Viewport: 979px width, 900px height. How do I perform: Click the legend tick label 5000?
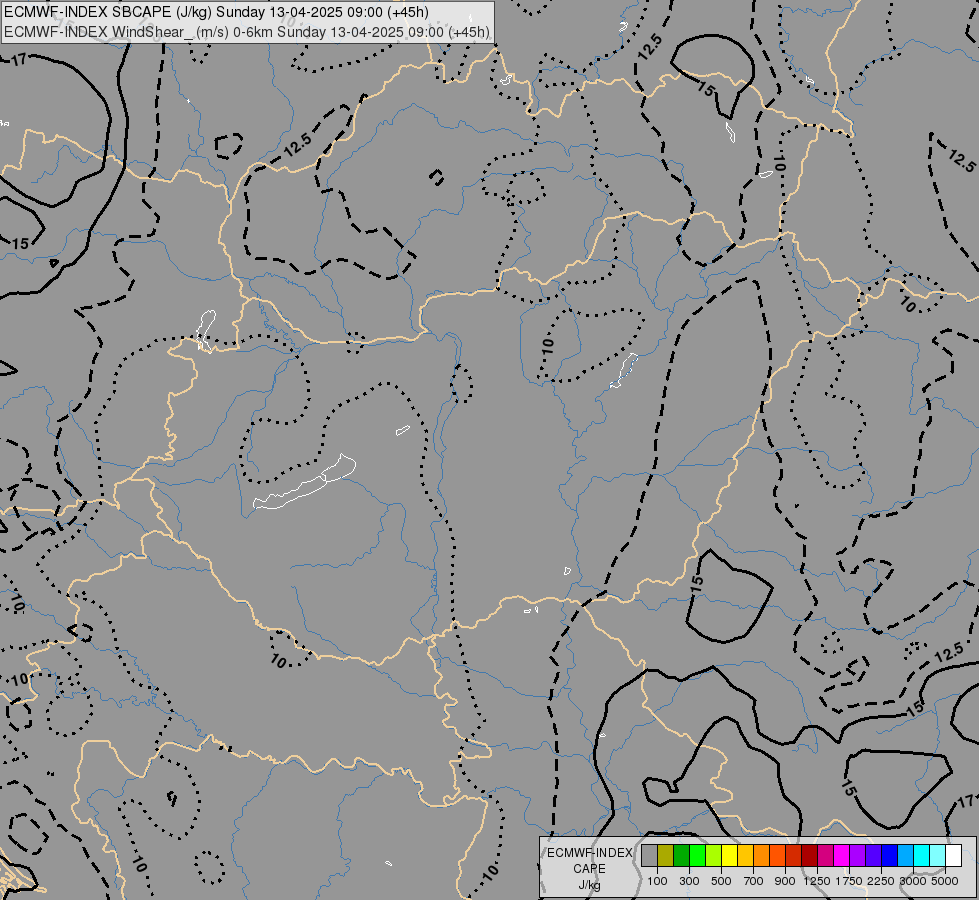(x=945, y=881)
